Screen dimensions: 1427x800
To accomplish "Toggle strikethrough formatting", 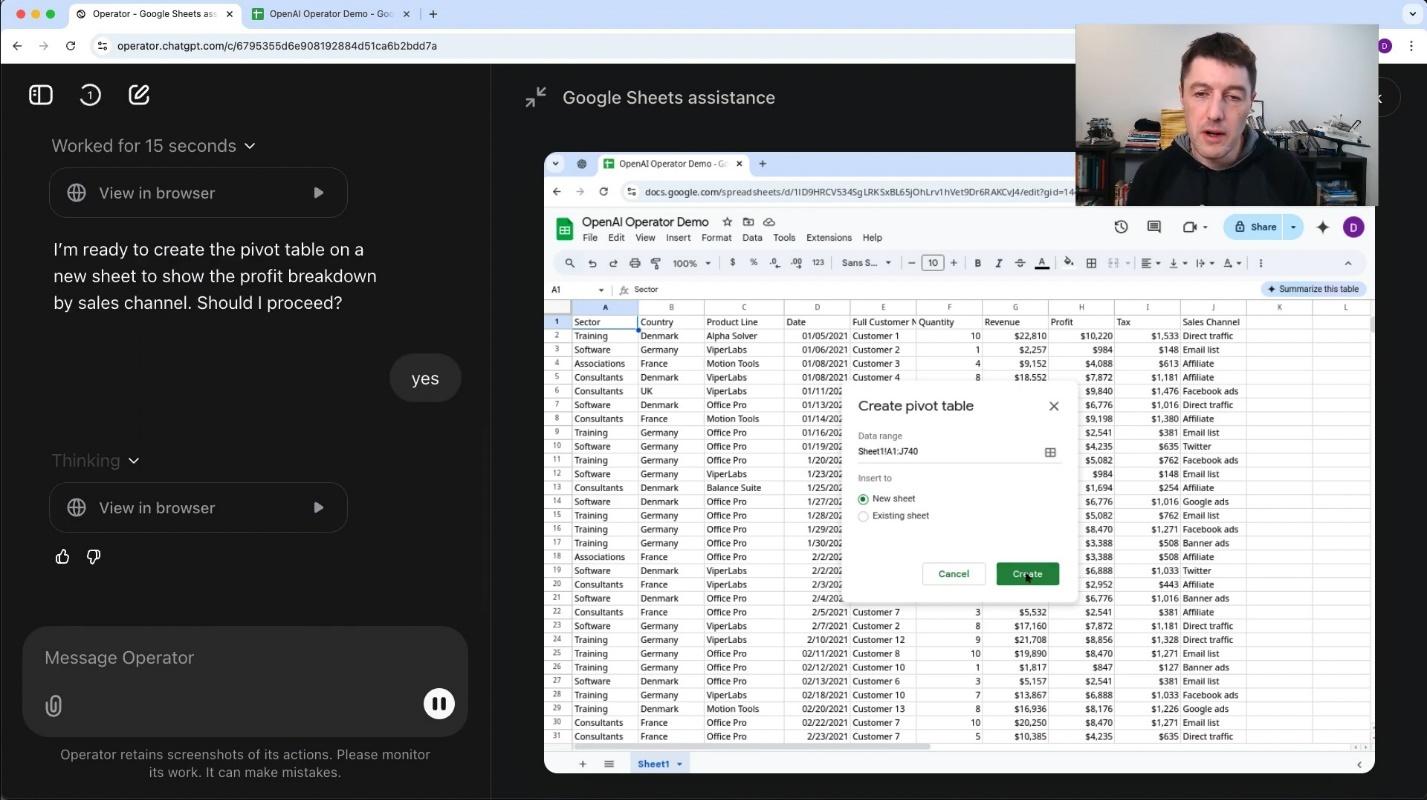I will click(1020, 263).
